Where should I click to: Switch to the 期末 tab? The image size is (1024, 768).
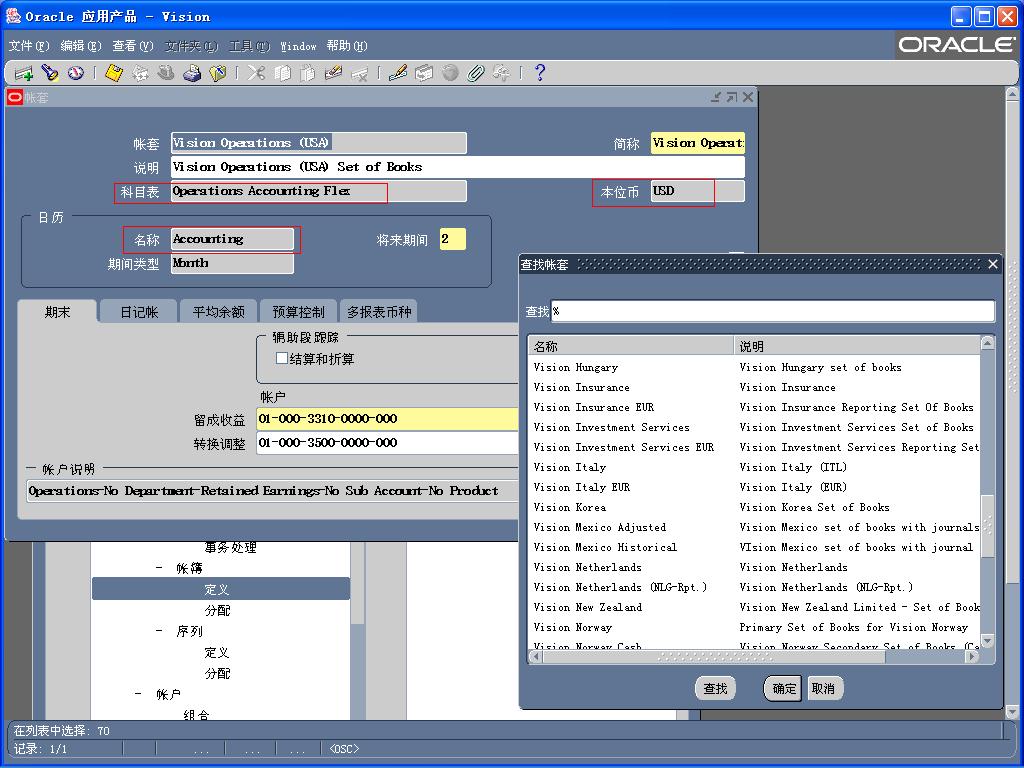57,312
